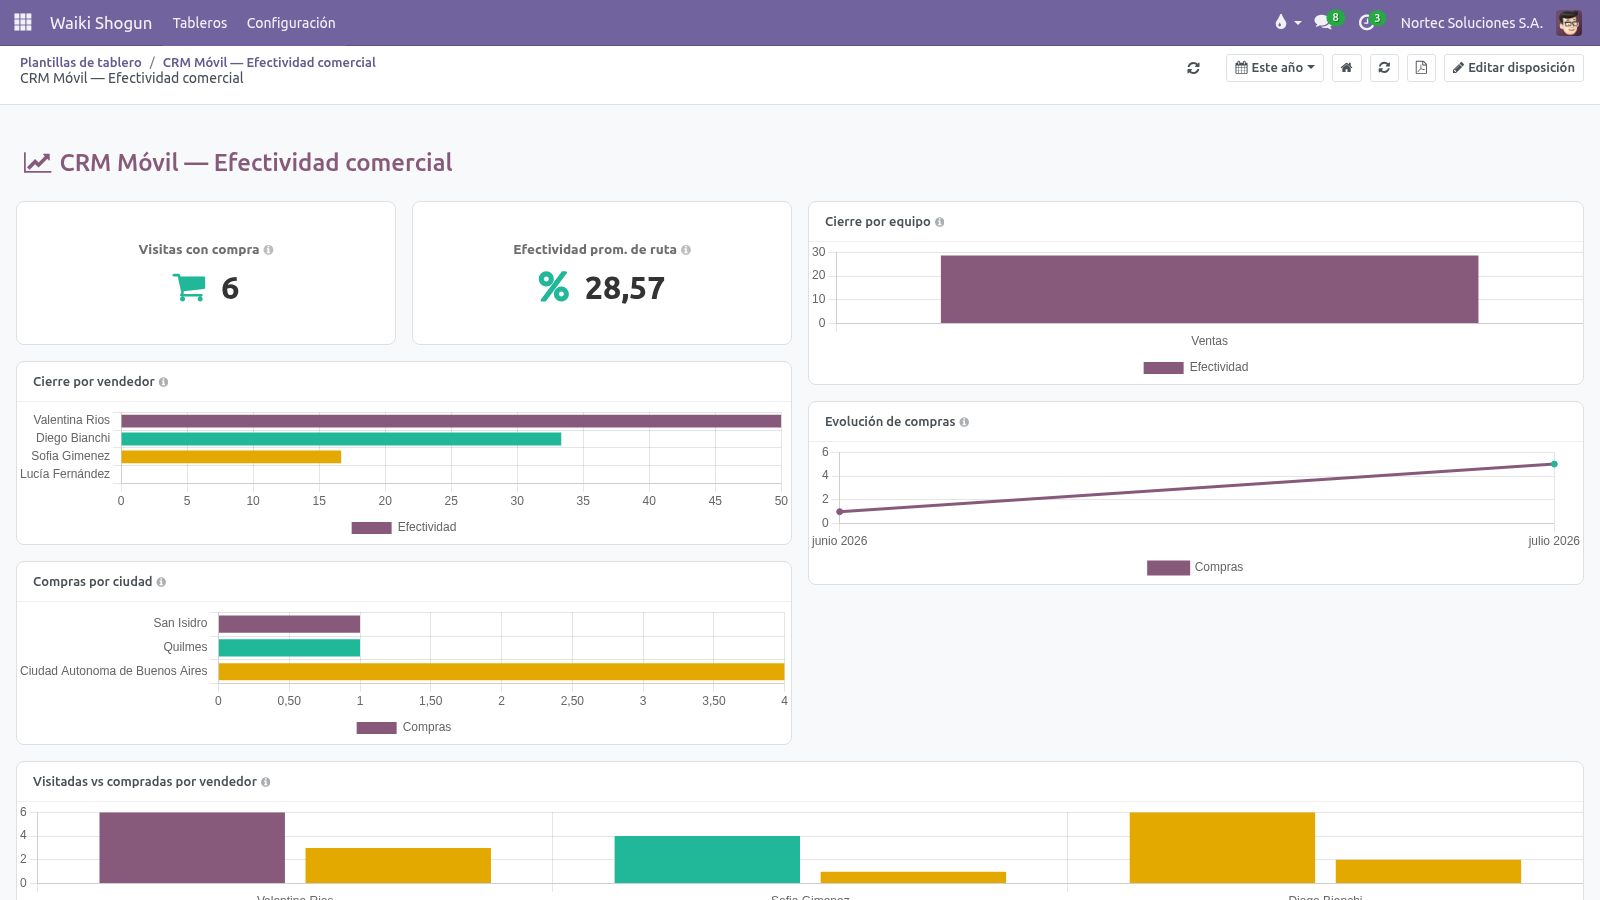Screen dimensions: 1600x900
Task: Open Nortec Soluciones S.A. company switcher
Action: [x=1471, y=22]
